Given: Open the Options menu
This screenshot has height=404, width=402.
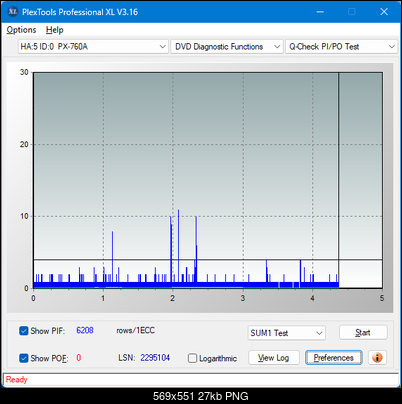Looking at the screenshot, I should (x=21, y=30).
